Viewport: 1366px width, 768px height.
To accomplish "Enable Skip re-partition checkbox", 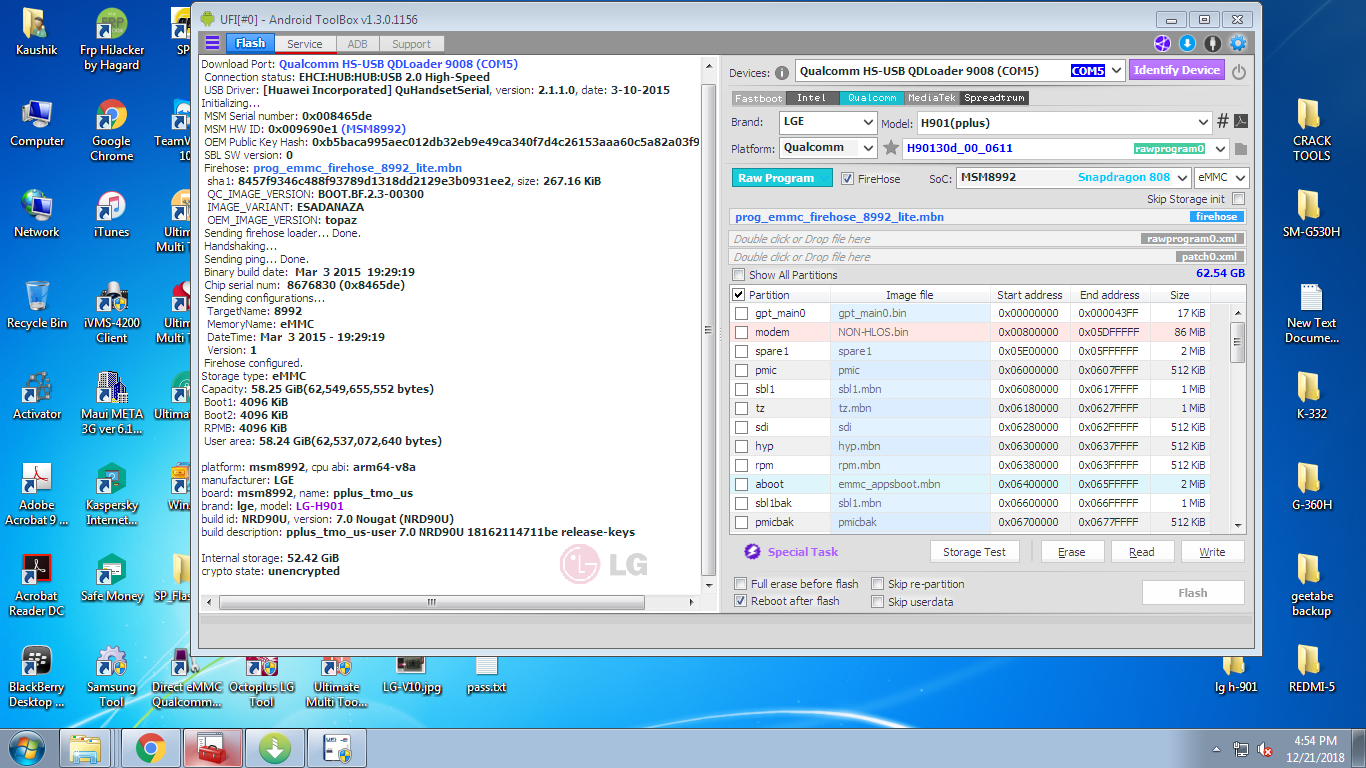I will click(x=877, y=584).
